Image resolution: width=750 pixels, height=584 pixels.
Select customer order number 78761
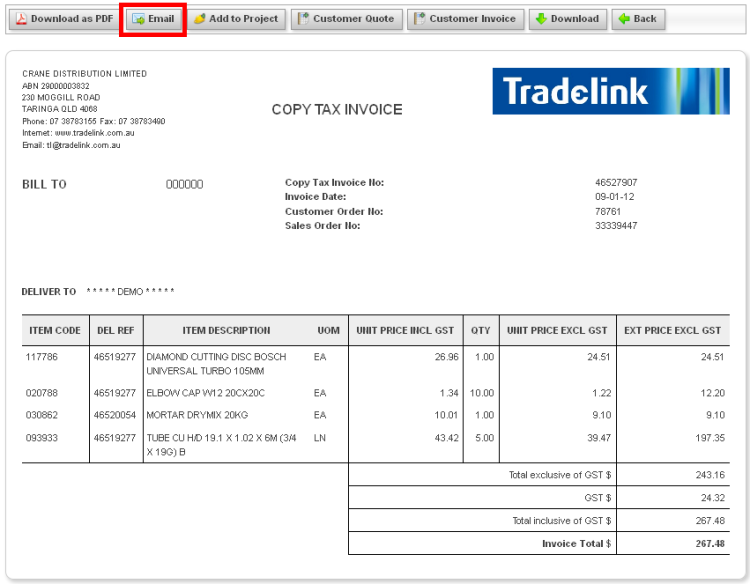click(x=608, y=211)
